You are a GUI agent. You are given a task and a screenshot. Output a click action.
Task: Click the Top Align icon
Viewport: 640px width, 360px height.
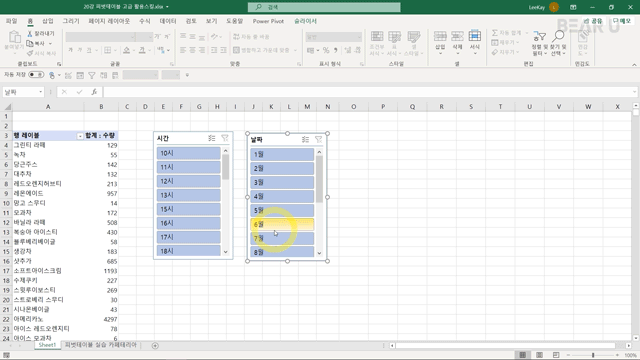pyautogui.click(x=183, y=36)
